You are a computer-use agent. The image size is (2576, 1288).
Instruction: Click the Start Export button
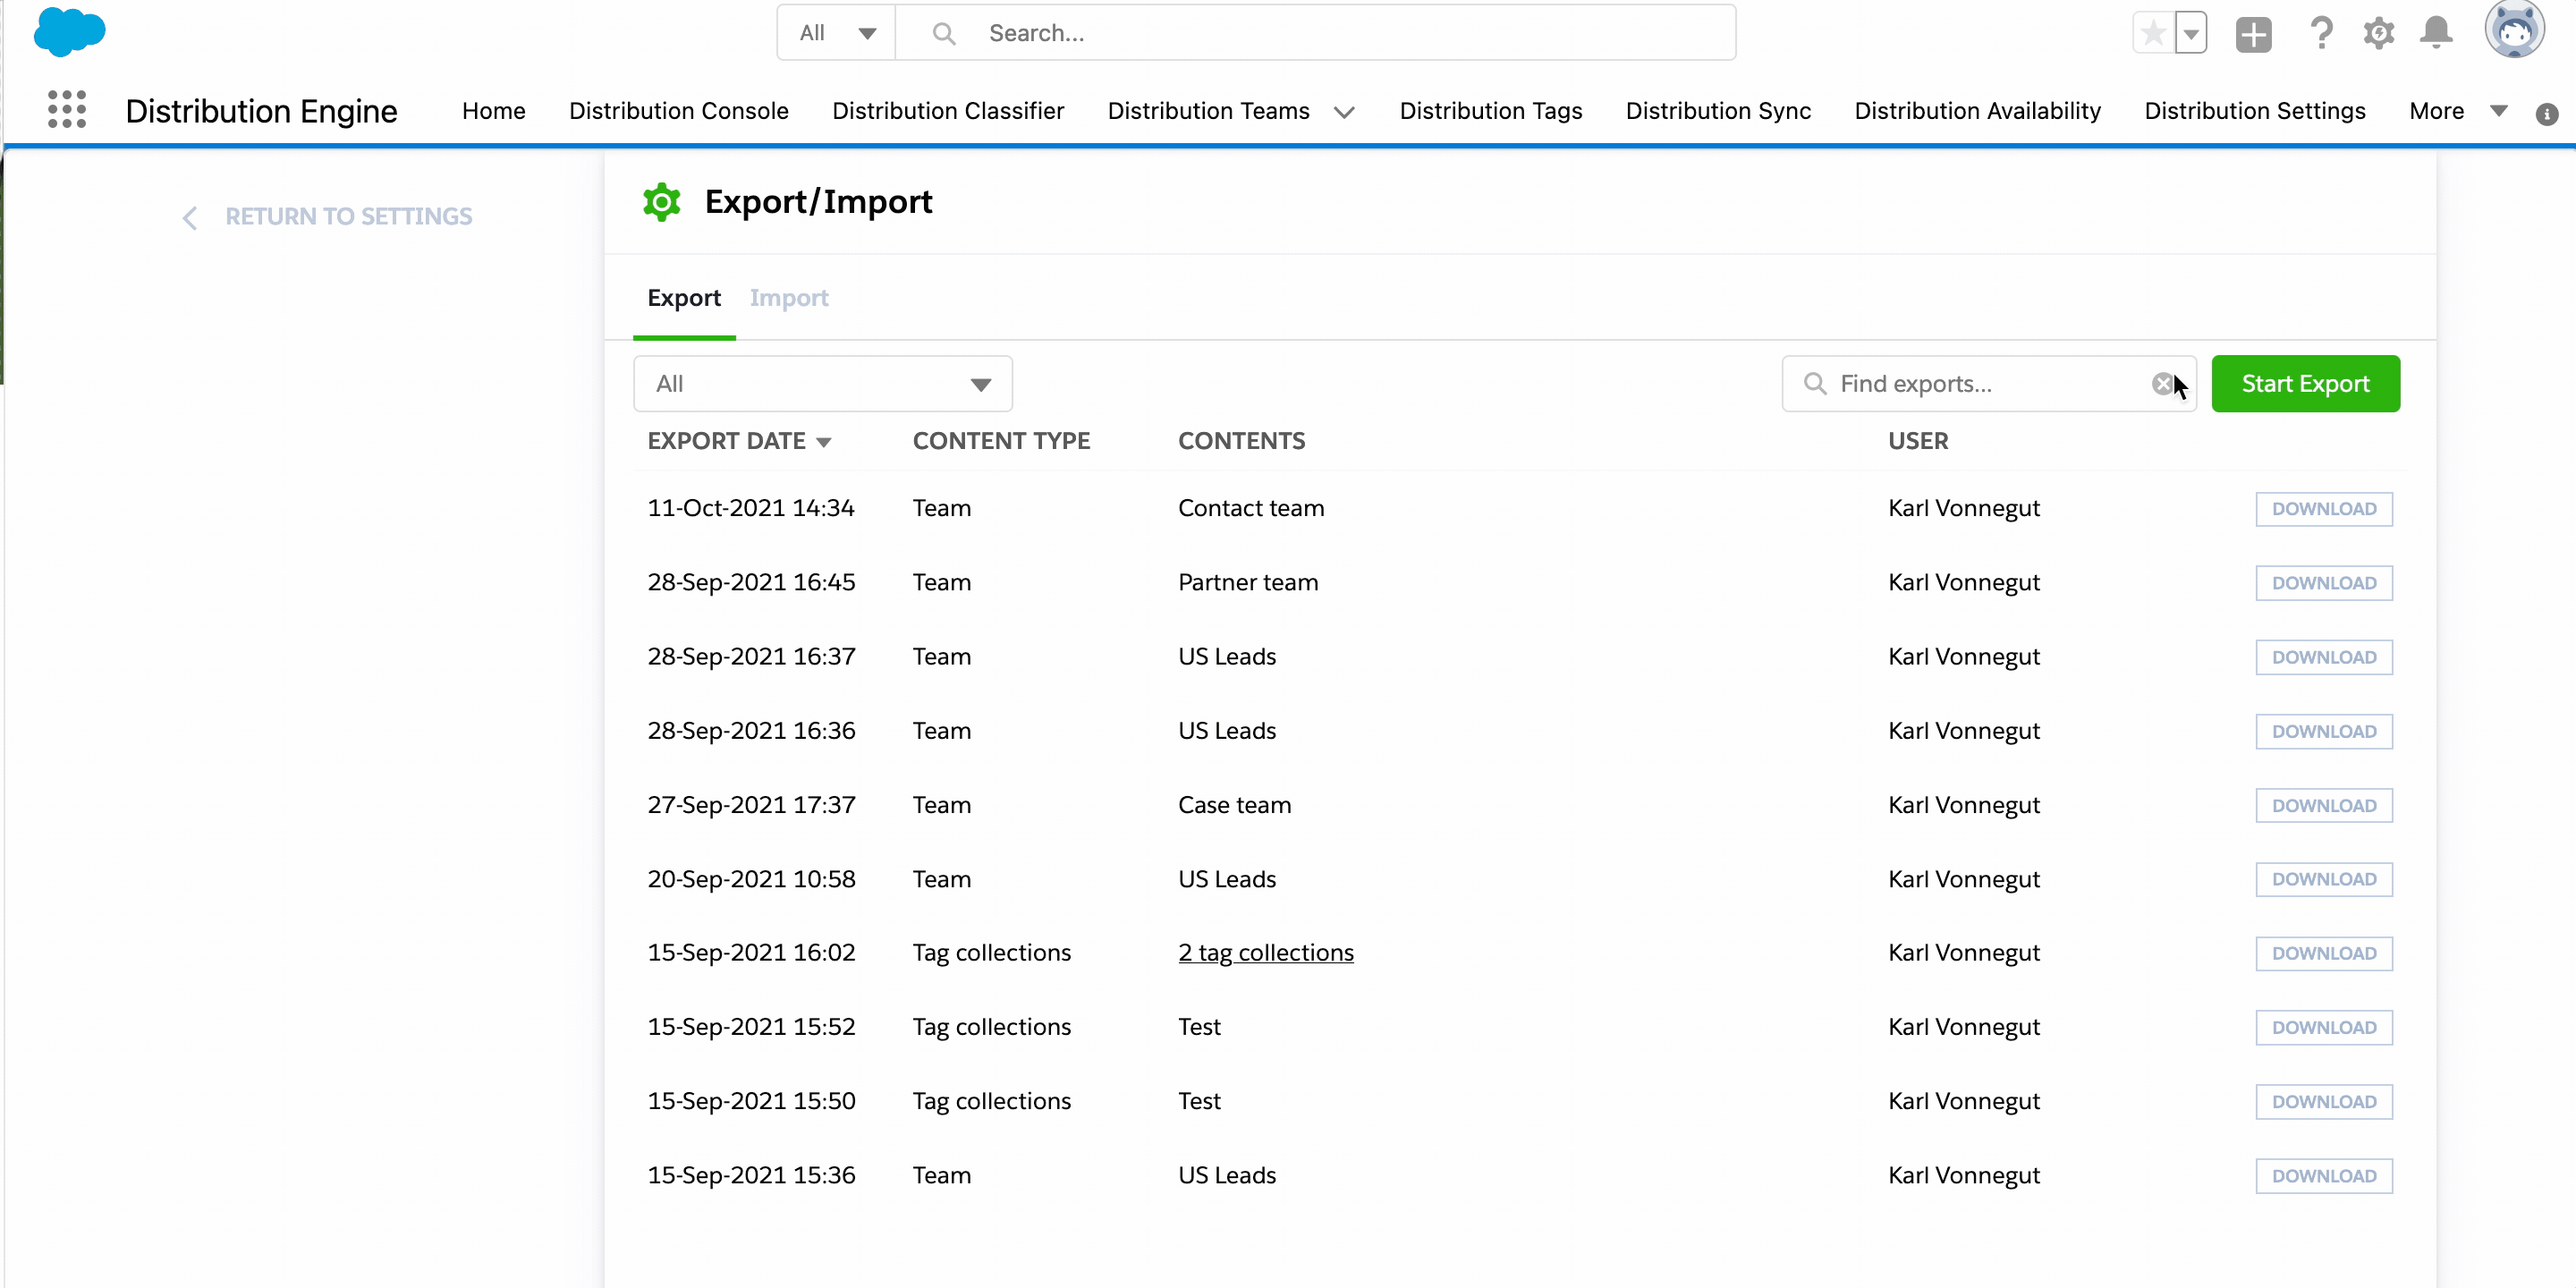[x=2305, y=384]
